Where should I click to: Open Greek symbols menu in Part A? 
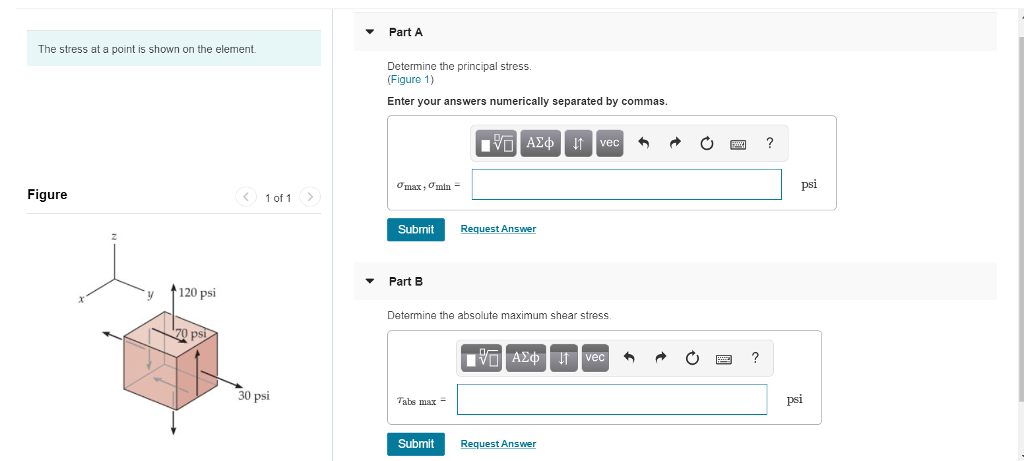[x=539, y=143]
